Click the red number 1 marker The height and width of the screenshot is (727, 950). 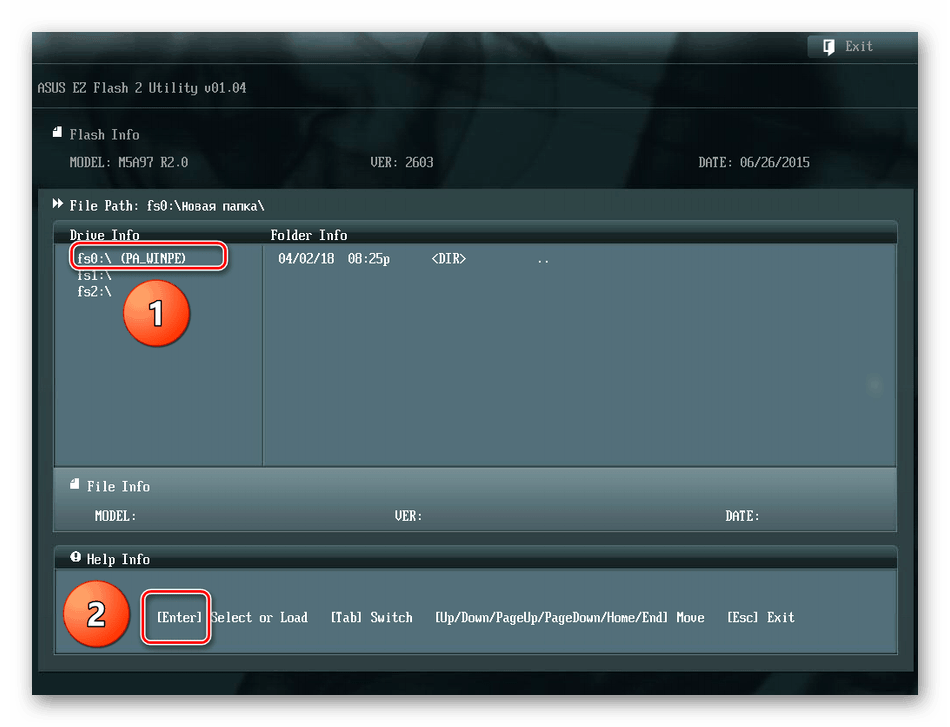tap(156, 313)
